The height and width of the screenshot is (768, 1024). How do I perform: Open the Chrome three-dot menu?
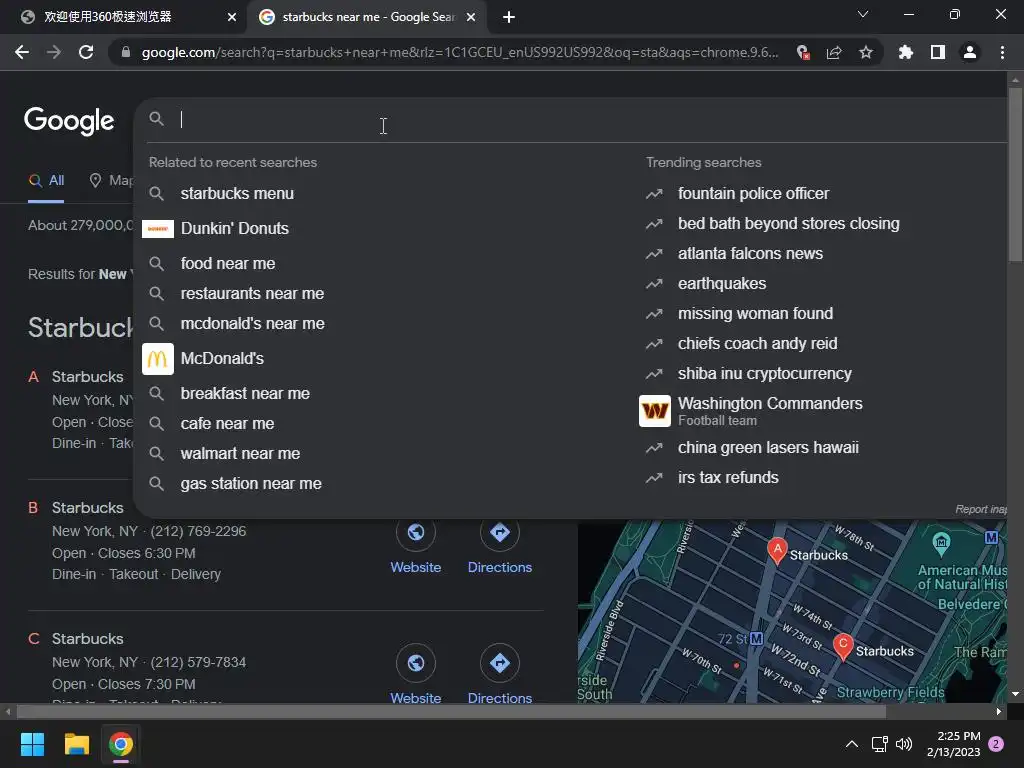click(1002, 52)
